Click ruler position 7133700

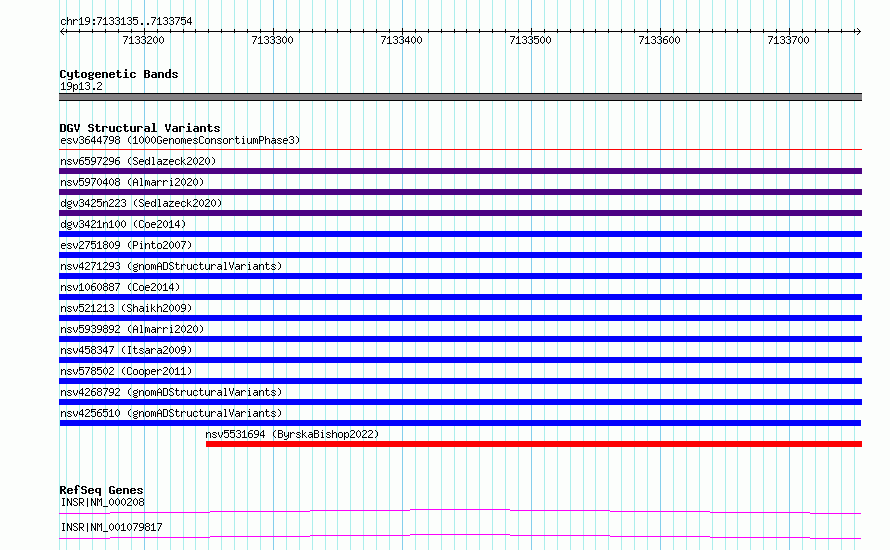pyautogui.click(x=788, y=40)
